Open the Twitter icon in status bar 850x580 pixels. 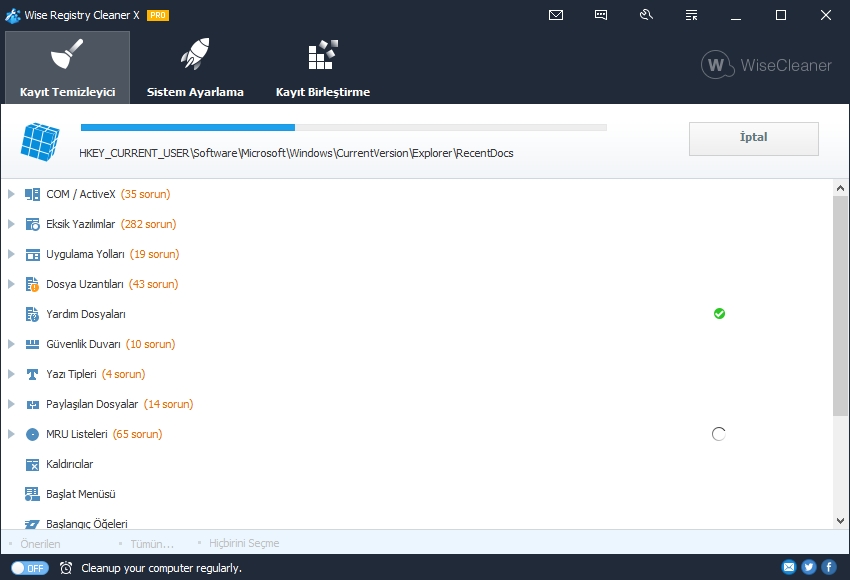coord(809,567)
